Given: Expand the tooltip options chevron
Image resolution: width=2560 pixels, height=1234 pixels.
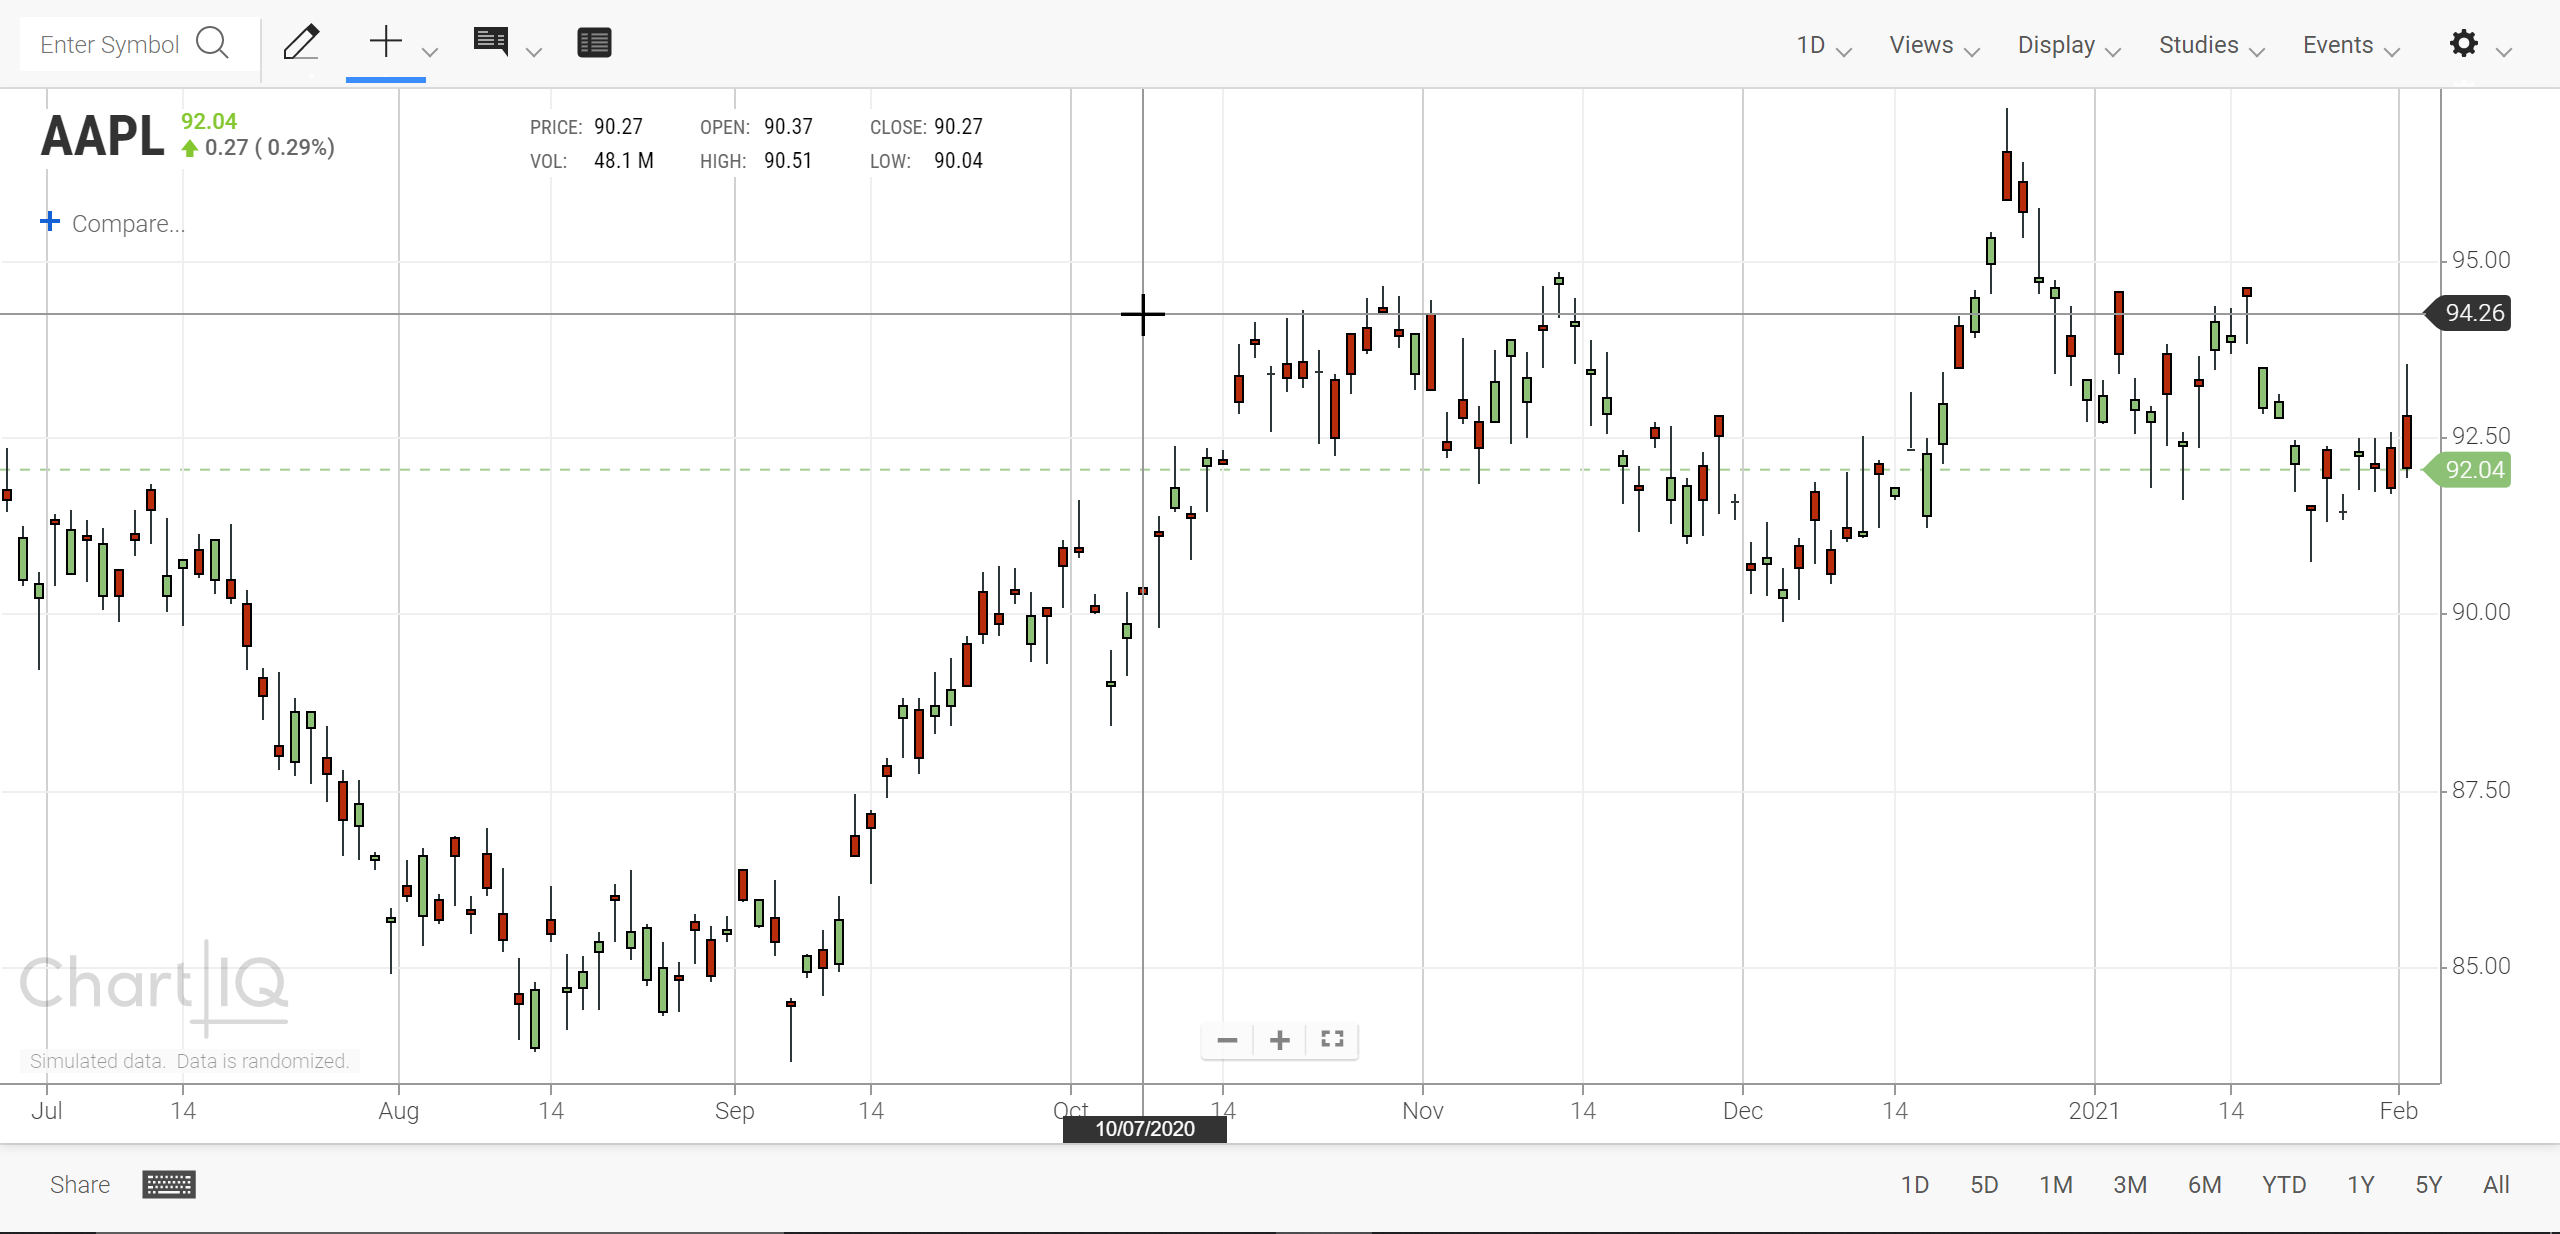Looking at the screenshot, I should [534, 51].
